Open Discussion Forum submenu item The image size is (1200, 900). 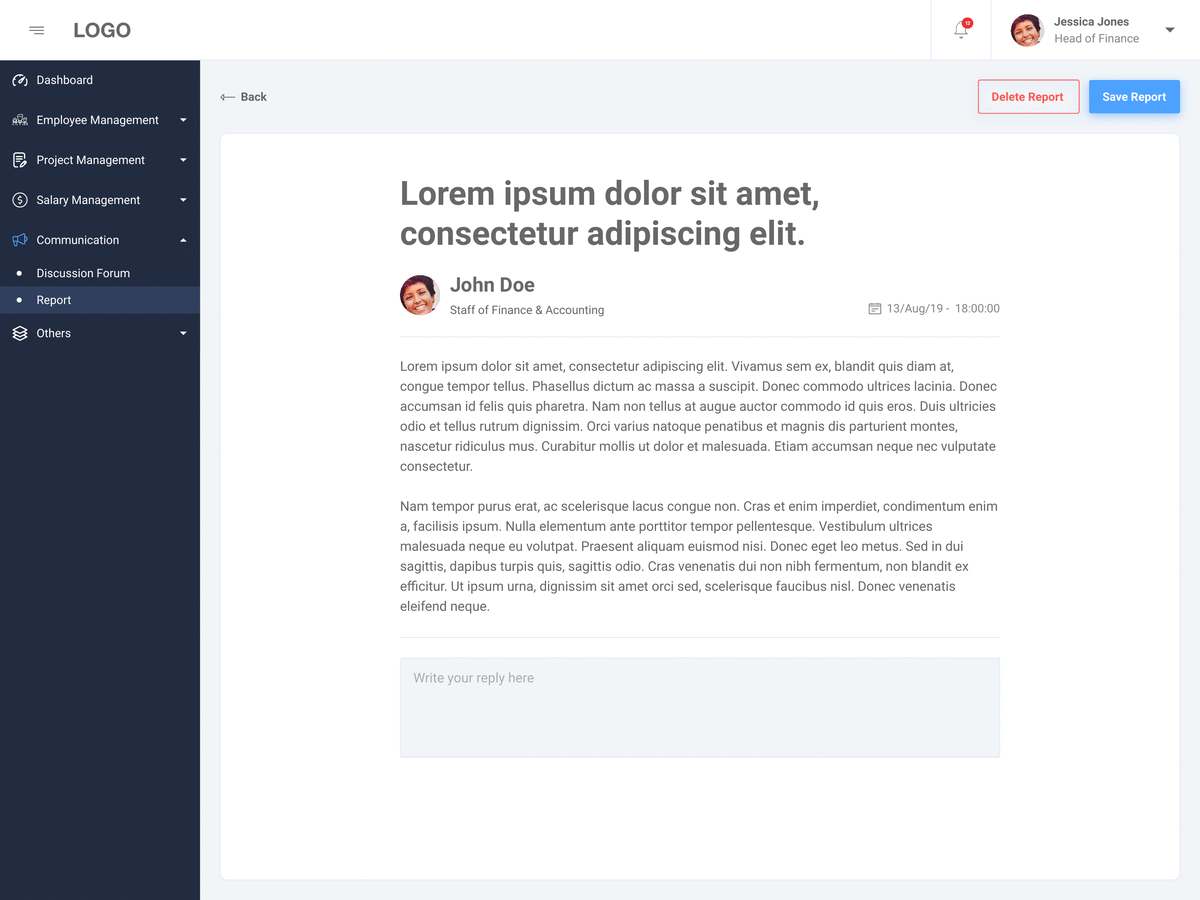(100, 273)
